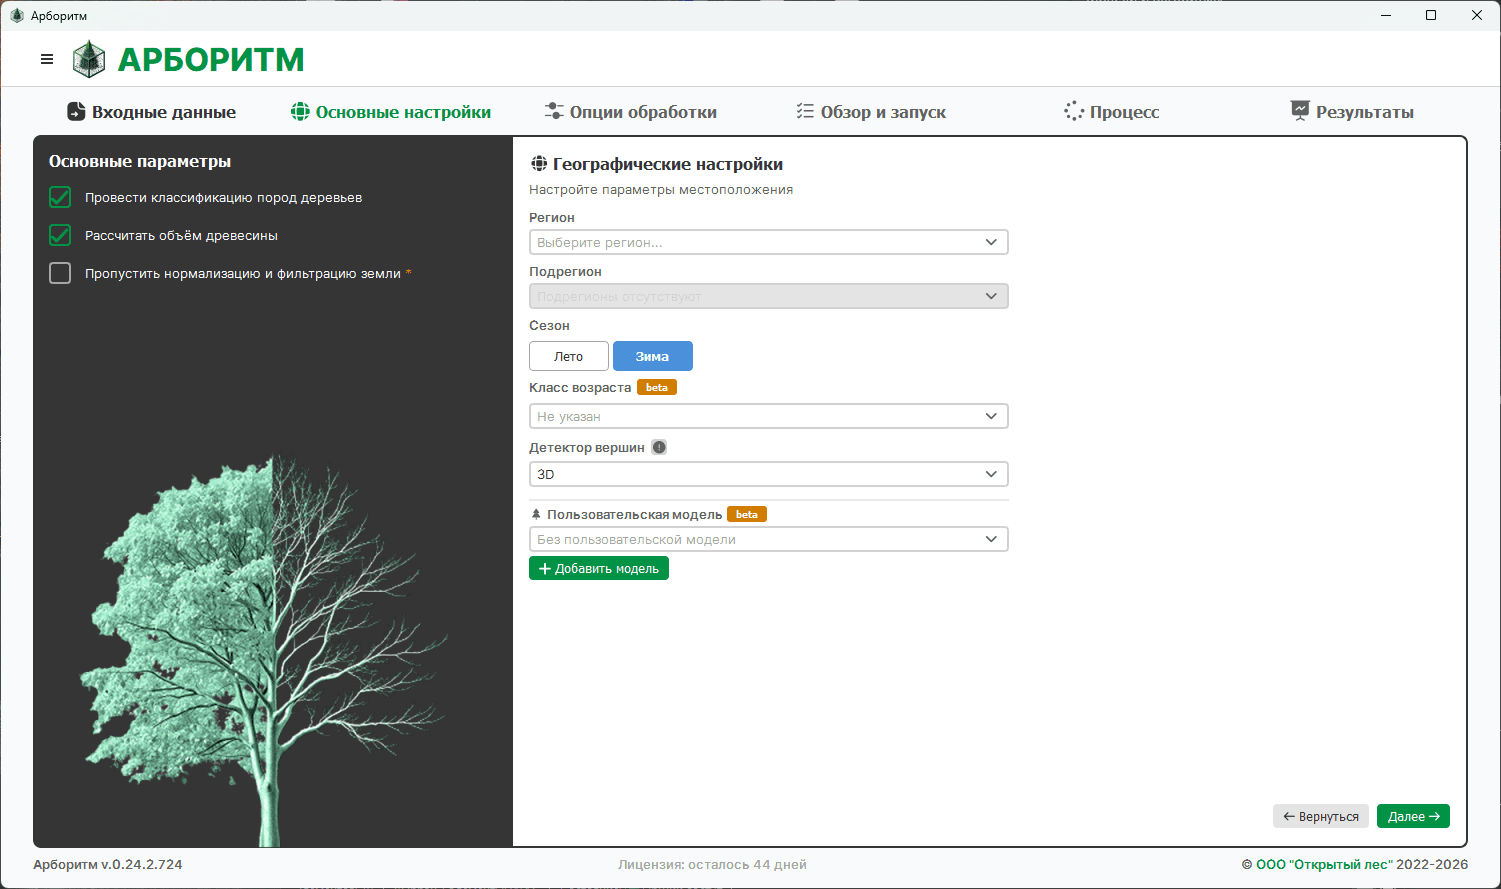1501x889 pixels.
Task: Open the Процесс tab
Action: [x=1112, y=112]
